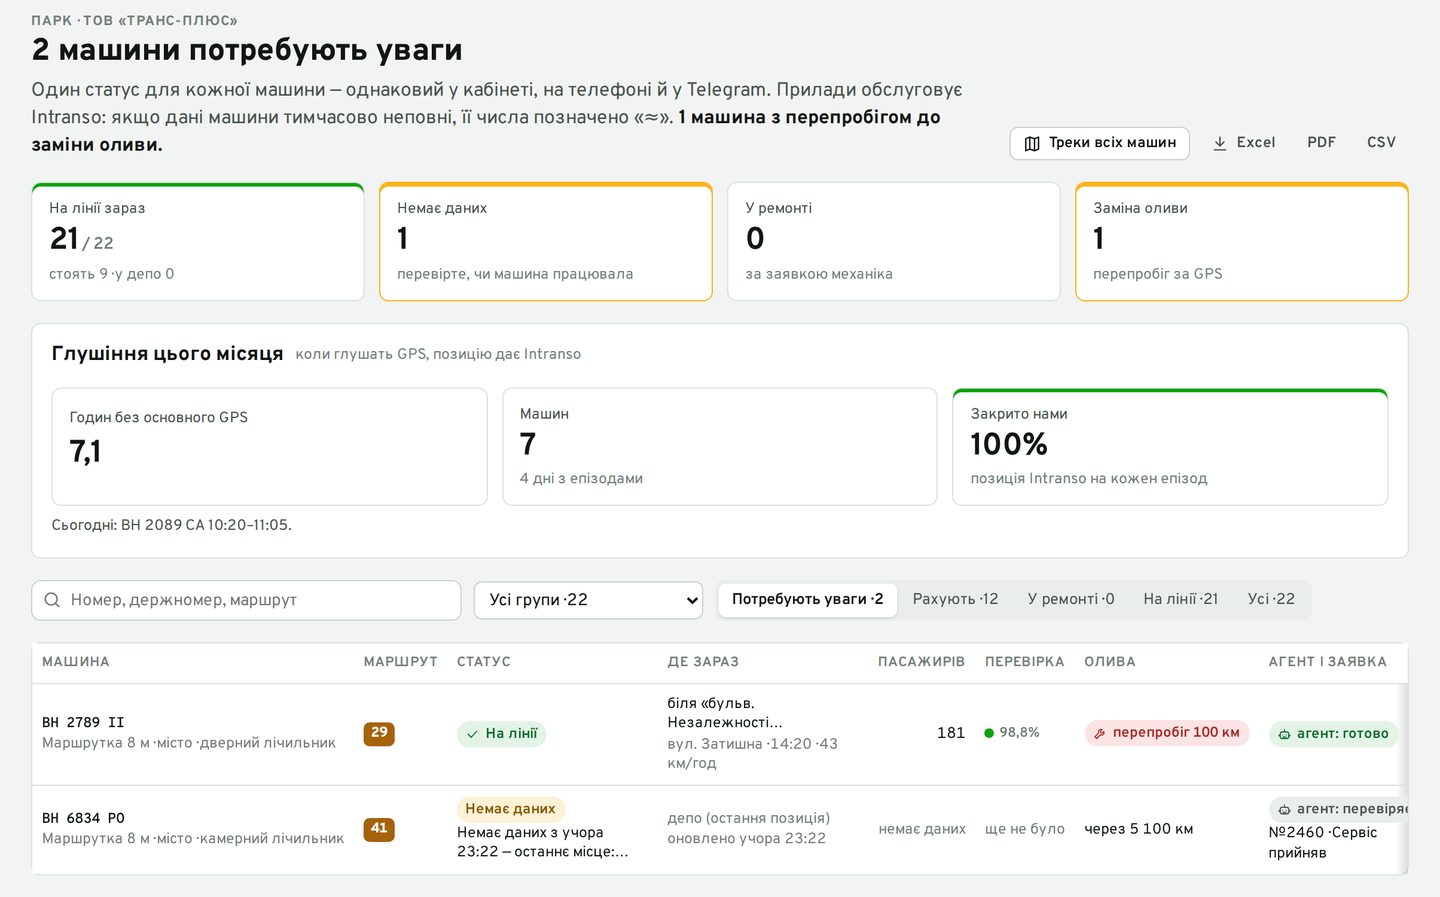1440x897 pixels.
Task: Switch to the "Рахують ·12" tab
Action: [955, 599]
